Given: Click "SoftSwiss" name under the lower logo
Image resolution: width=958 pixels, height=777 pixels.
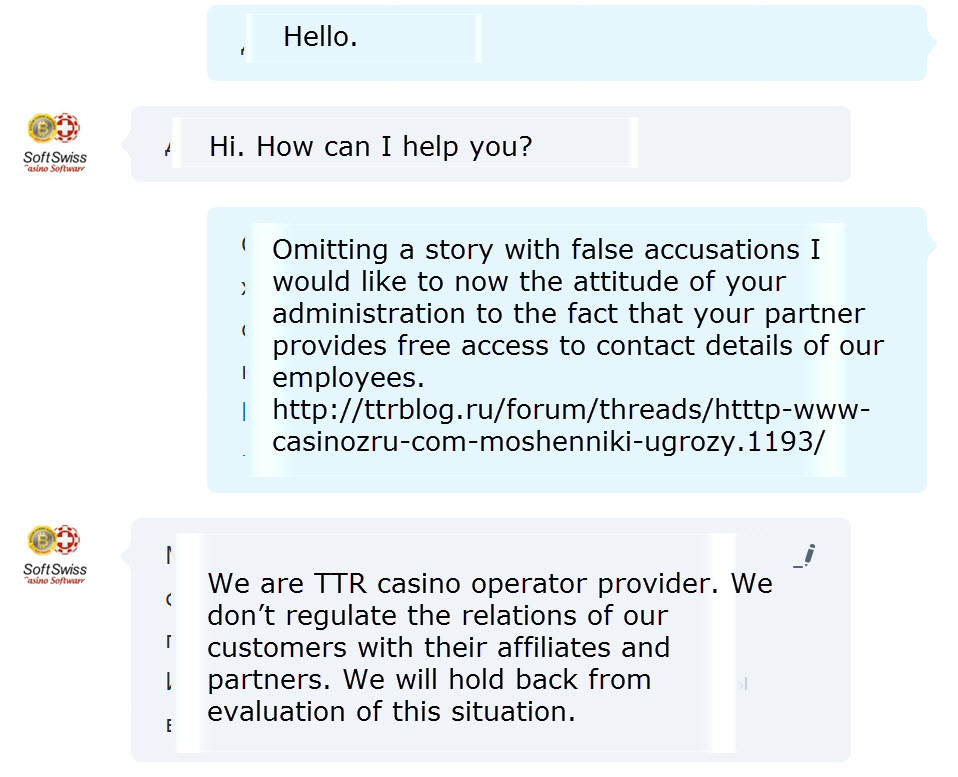Looking at the screenshot, I should point(55,569).
